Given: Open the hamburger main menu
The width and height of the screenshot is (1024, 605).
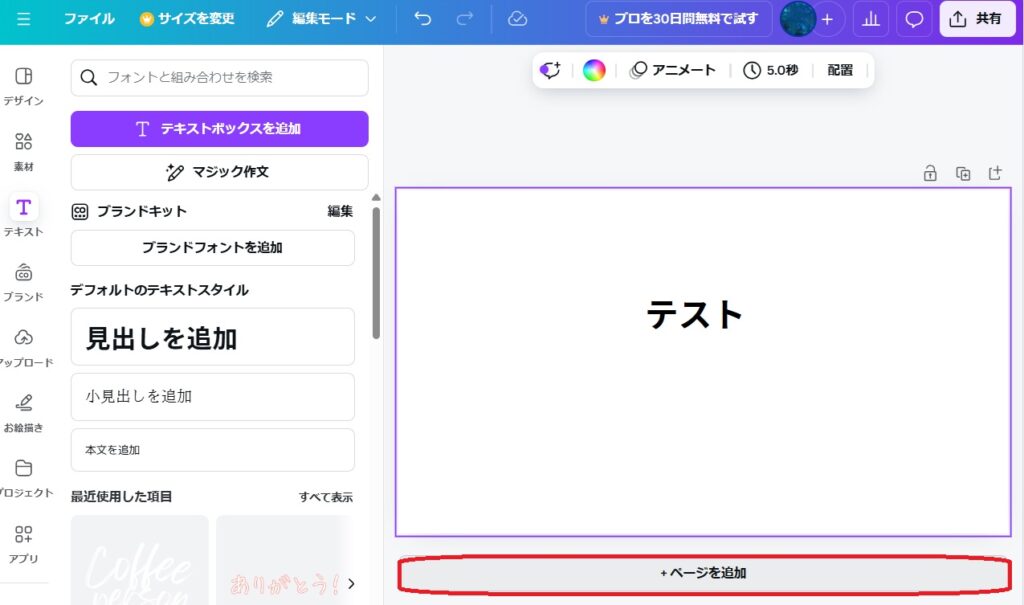Looking at the screenshot, I should pos(24,19).
